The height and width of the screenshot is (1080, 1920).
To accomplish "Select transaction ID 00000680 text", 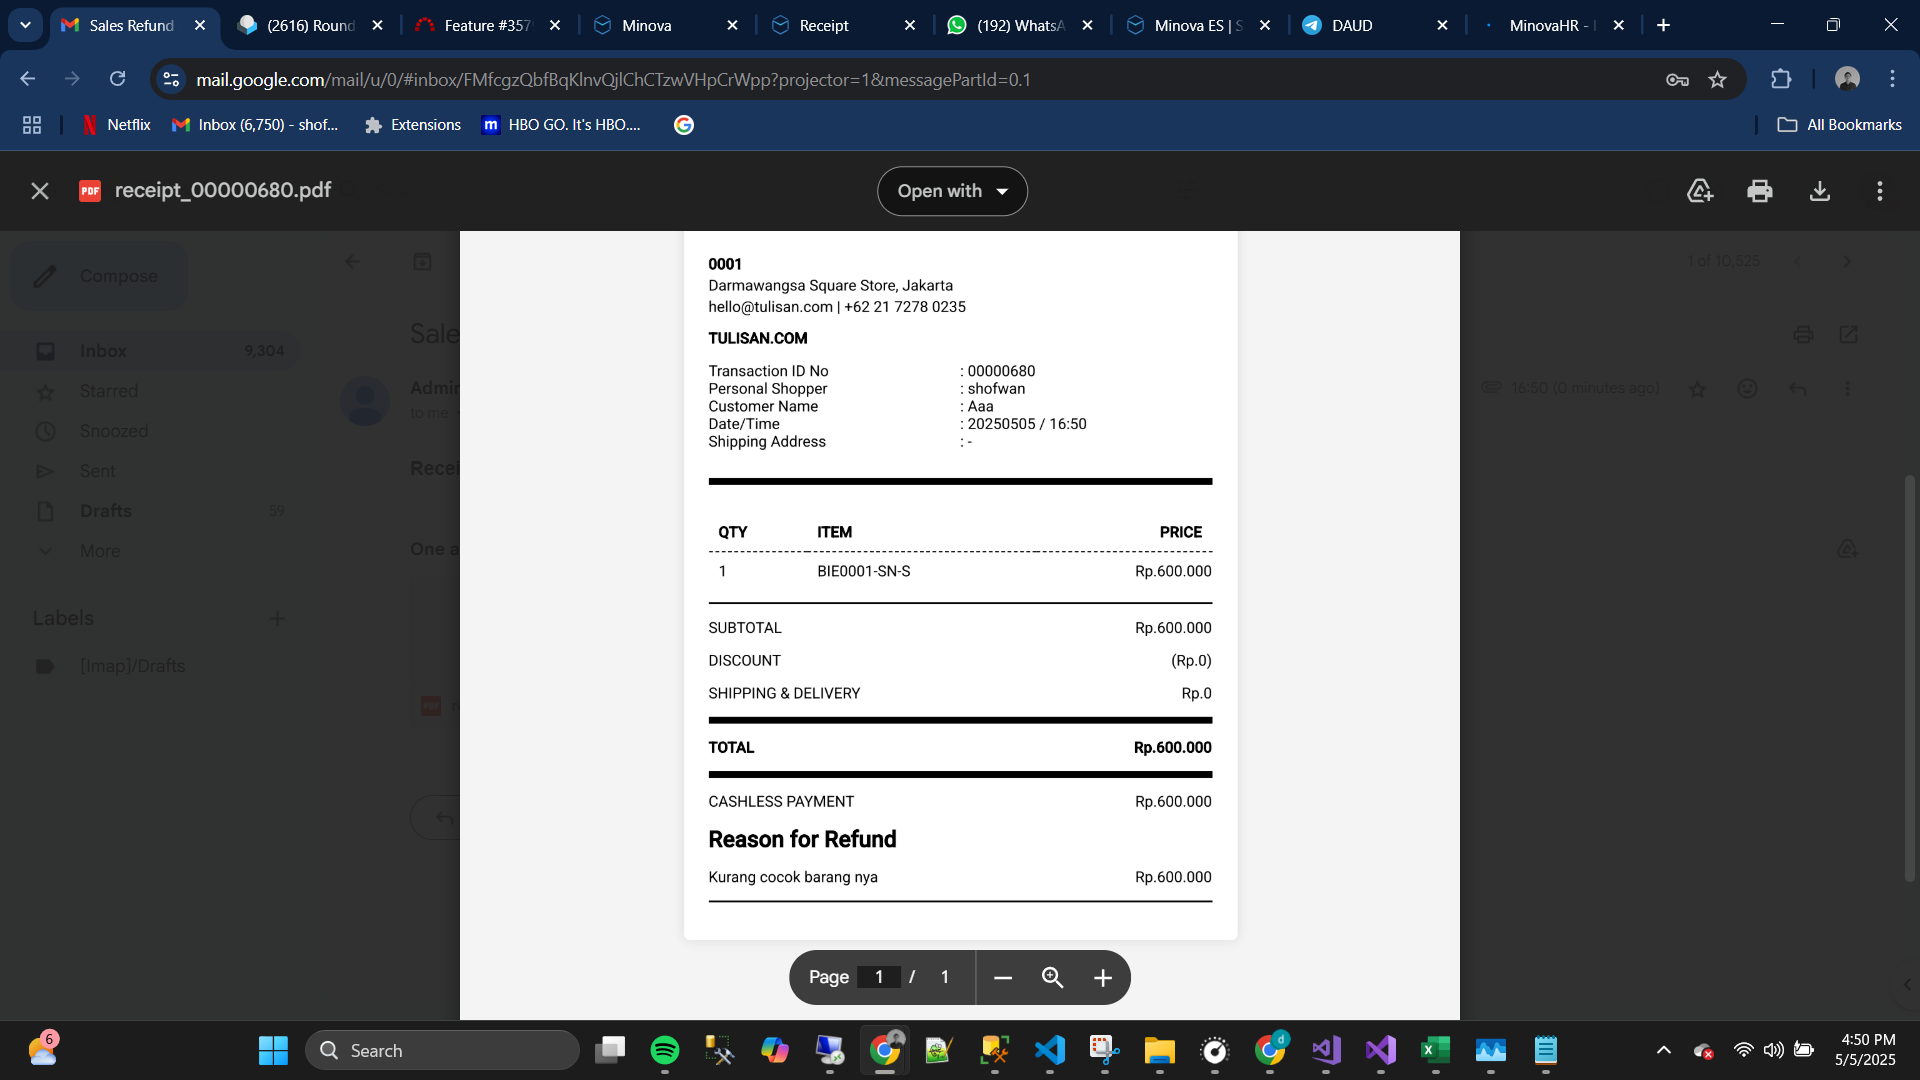I will click(1001, 371).
